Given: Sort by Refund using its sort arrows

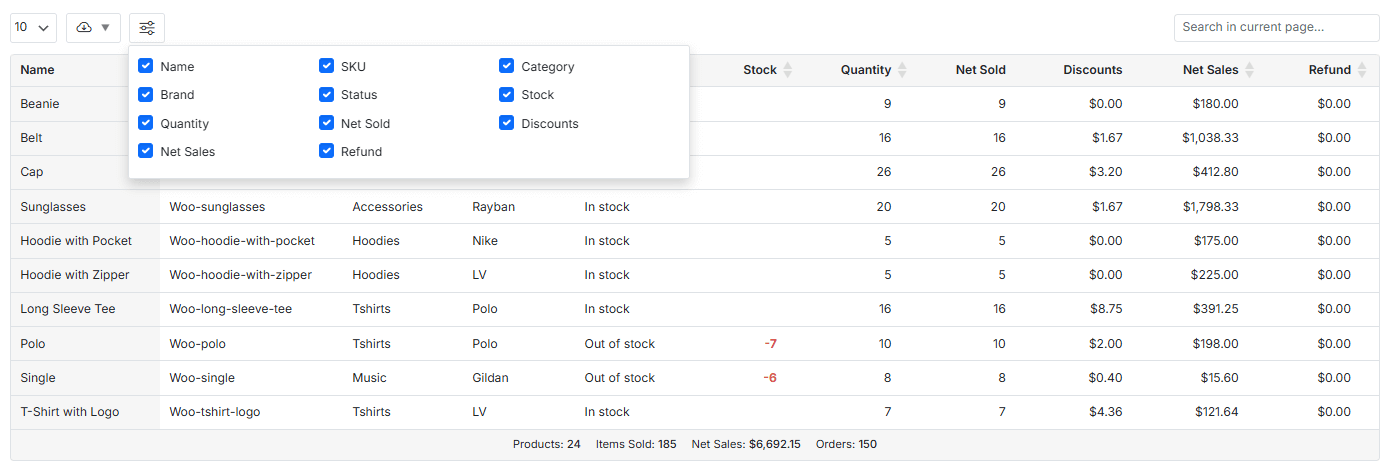Looking at the screenshot, I should [x=1361, y=70].
